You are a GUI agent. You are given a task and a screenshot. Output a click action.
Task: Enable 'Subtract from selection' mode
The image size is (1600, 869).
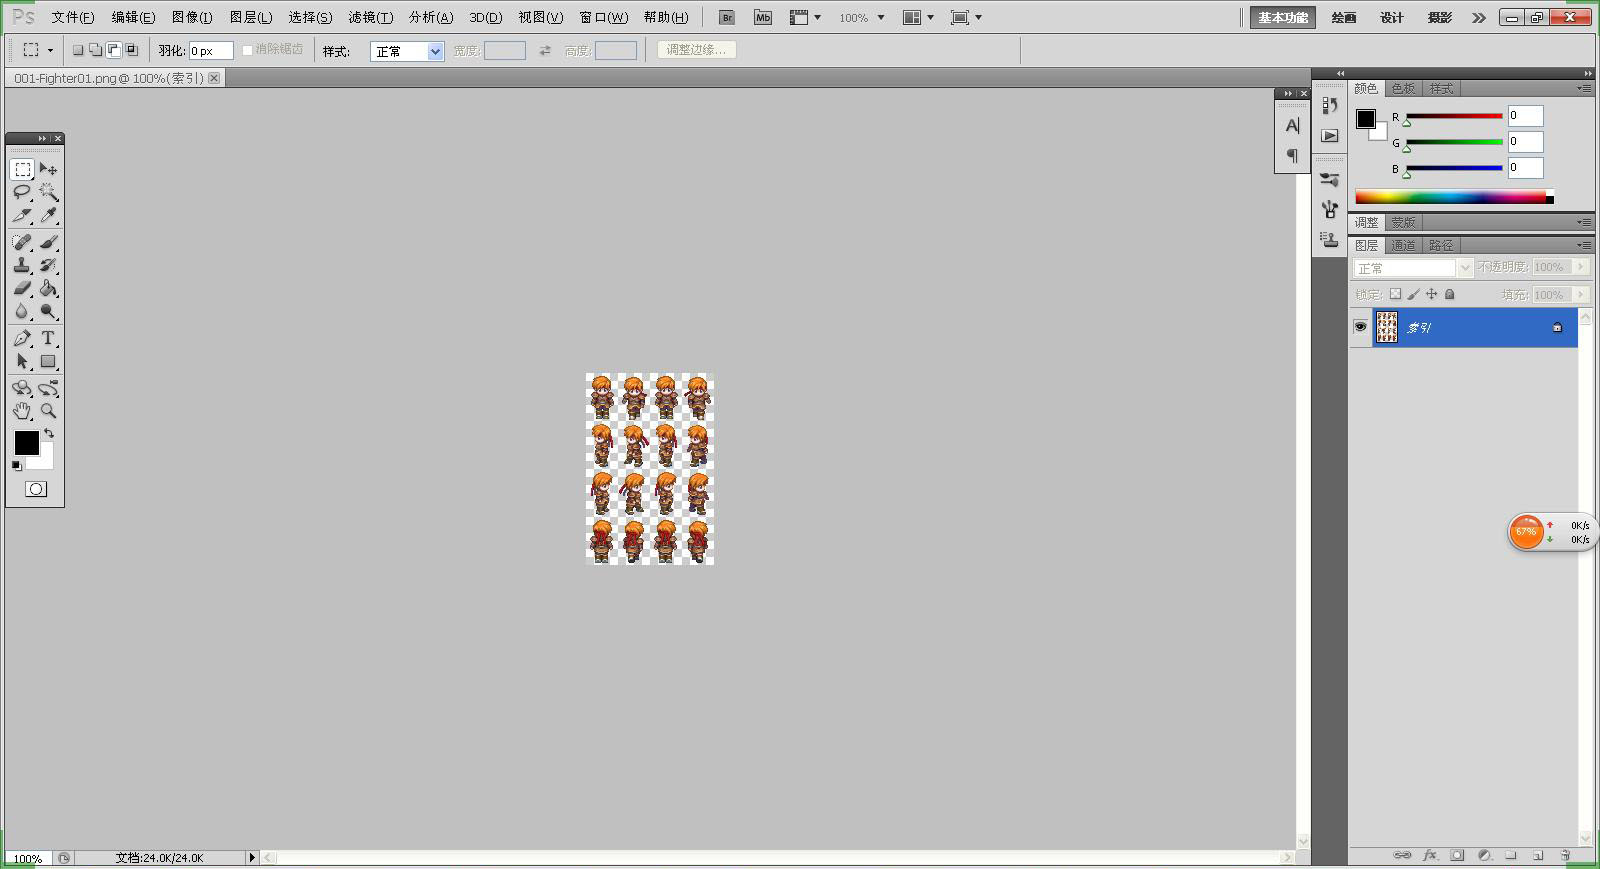113,50
